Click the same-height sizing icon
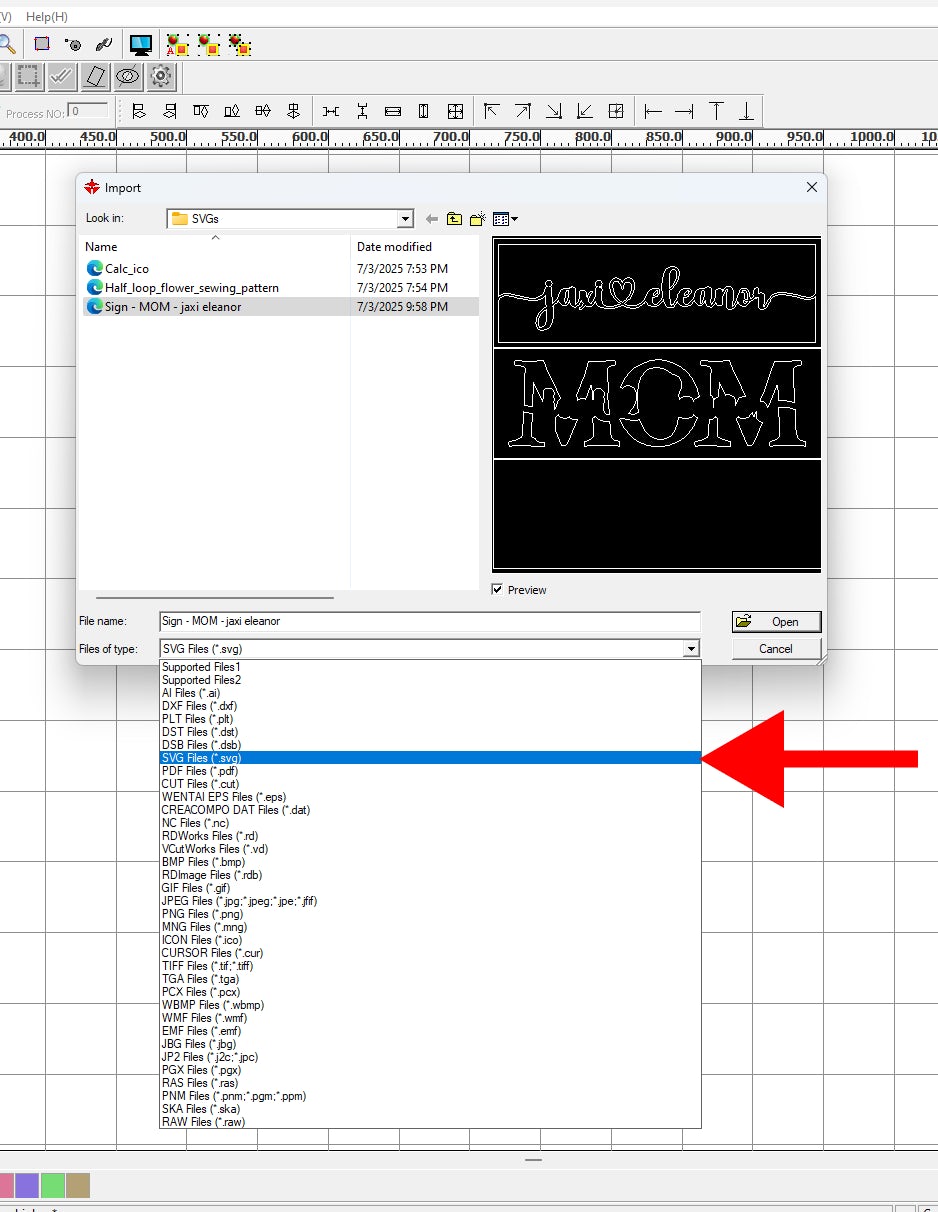This screenshot has height=1212, width=938. (424, 111)
